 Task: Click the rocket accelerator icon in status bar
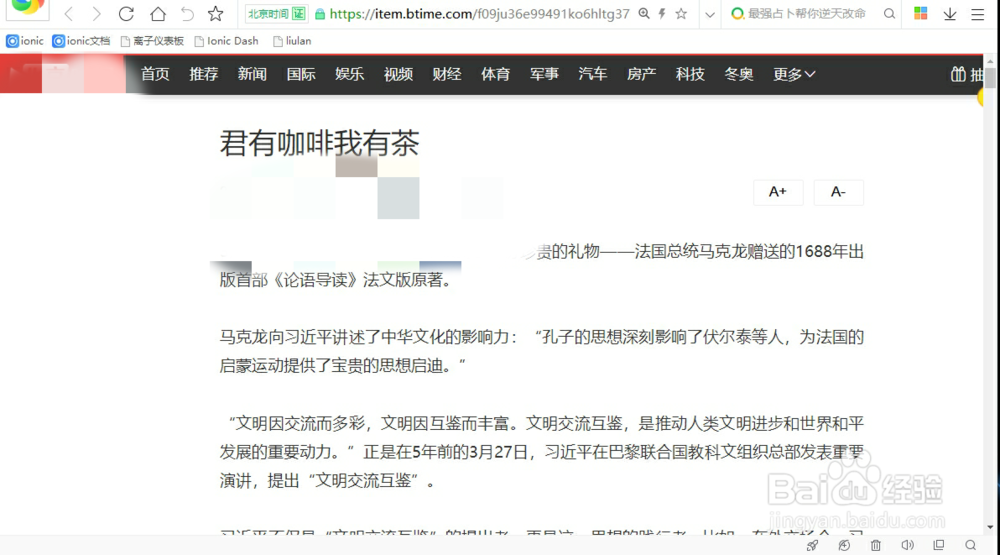point(812,545)
